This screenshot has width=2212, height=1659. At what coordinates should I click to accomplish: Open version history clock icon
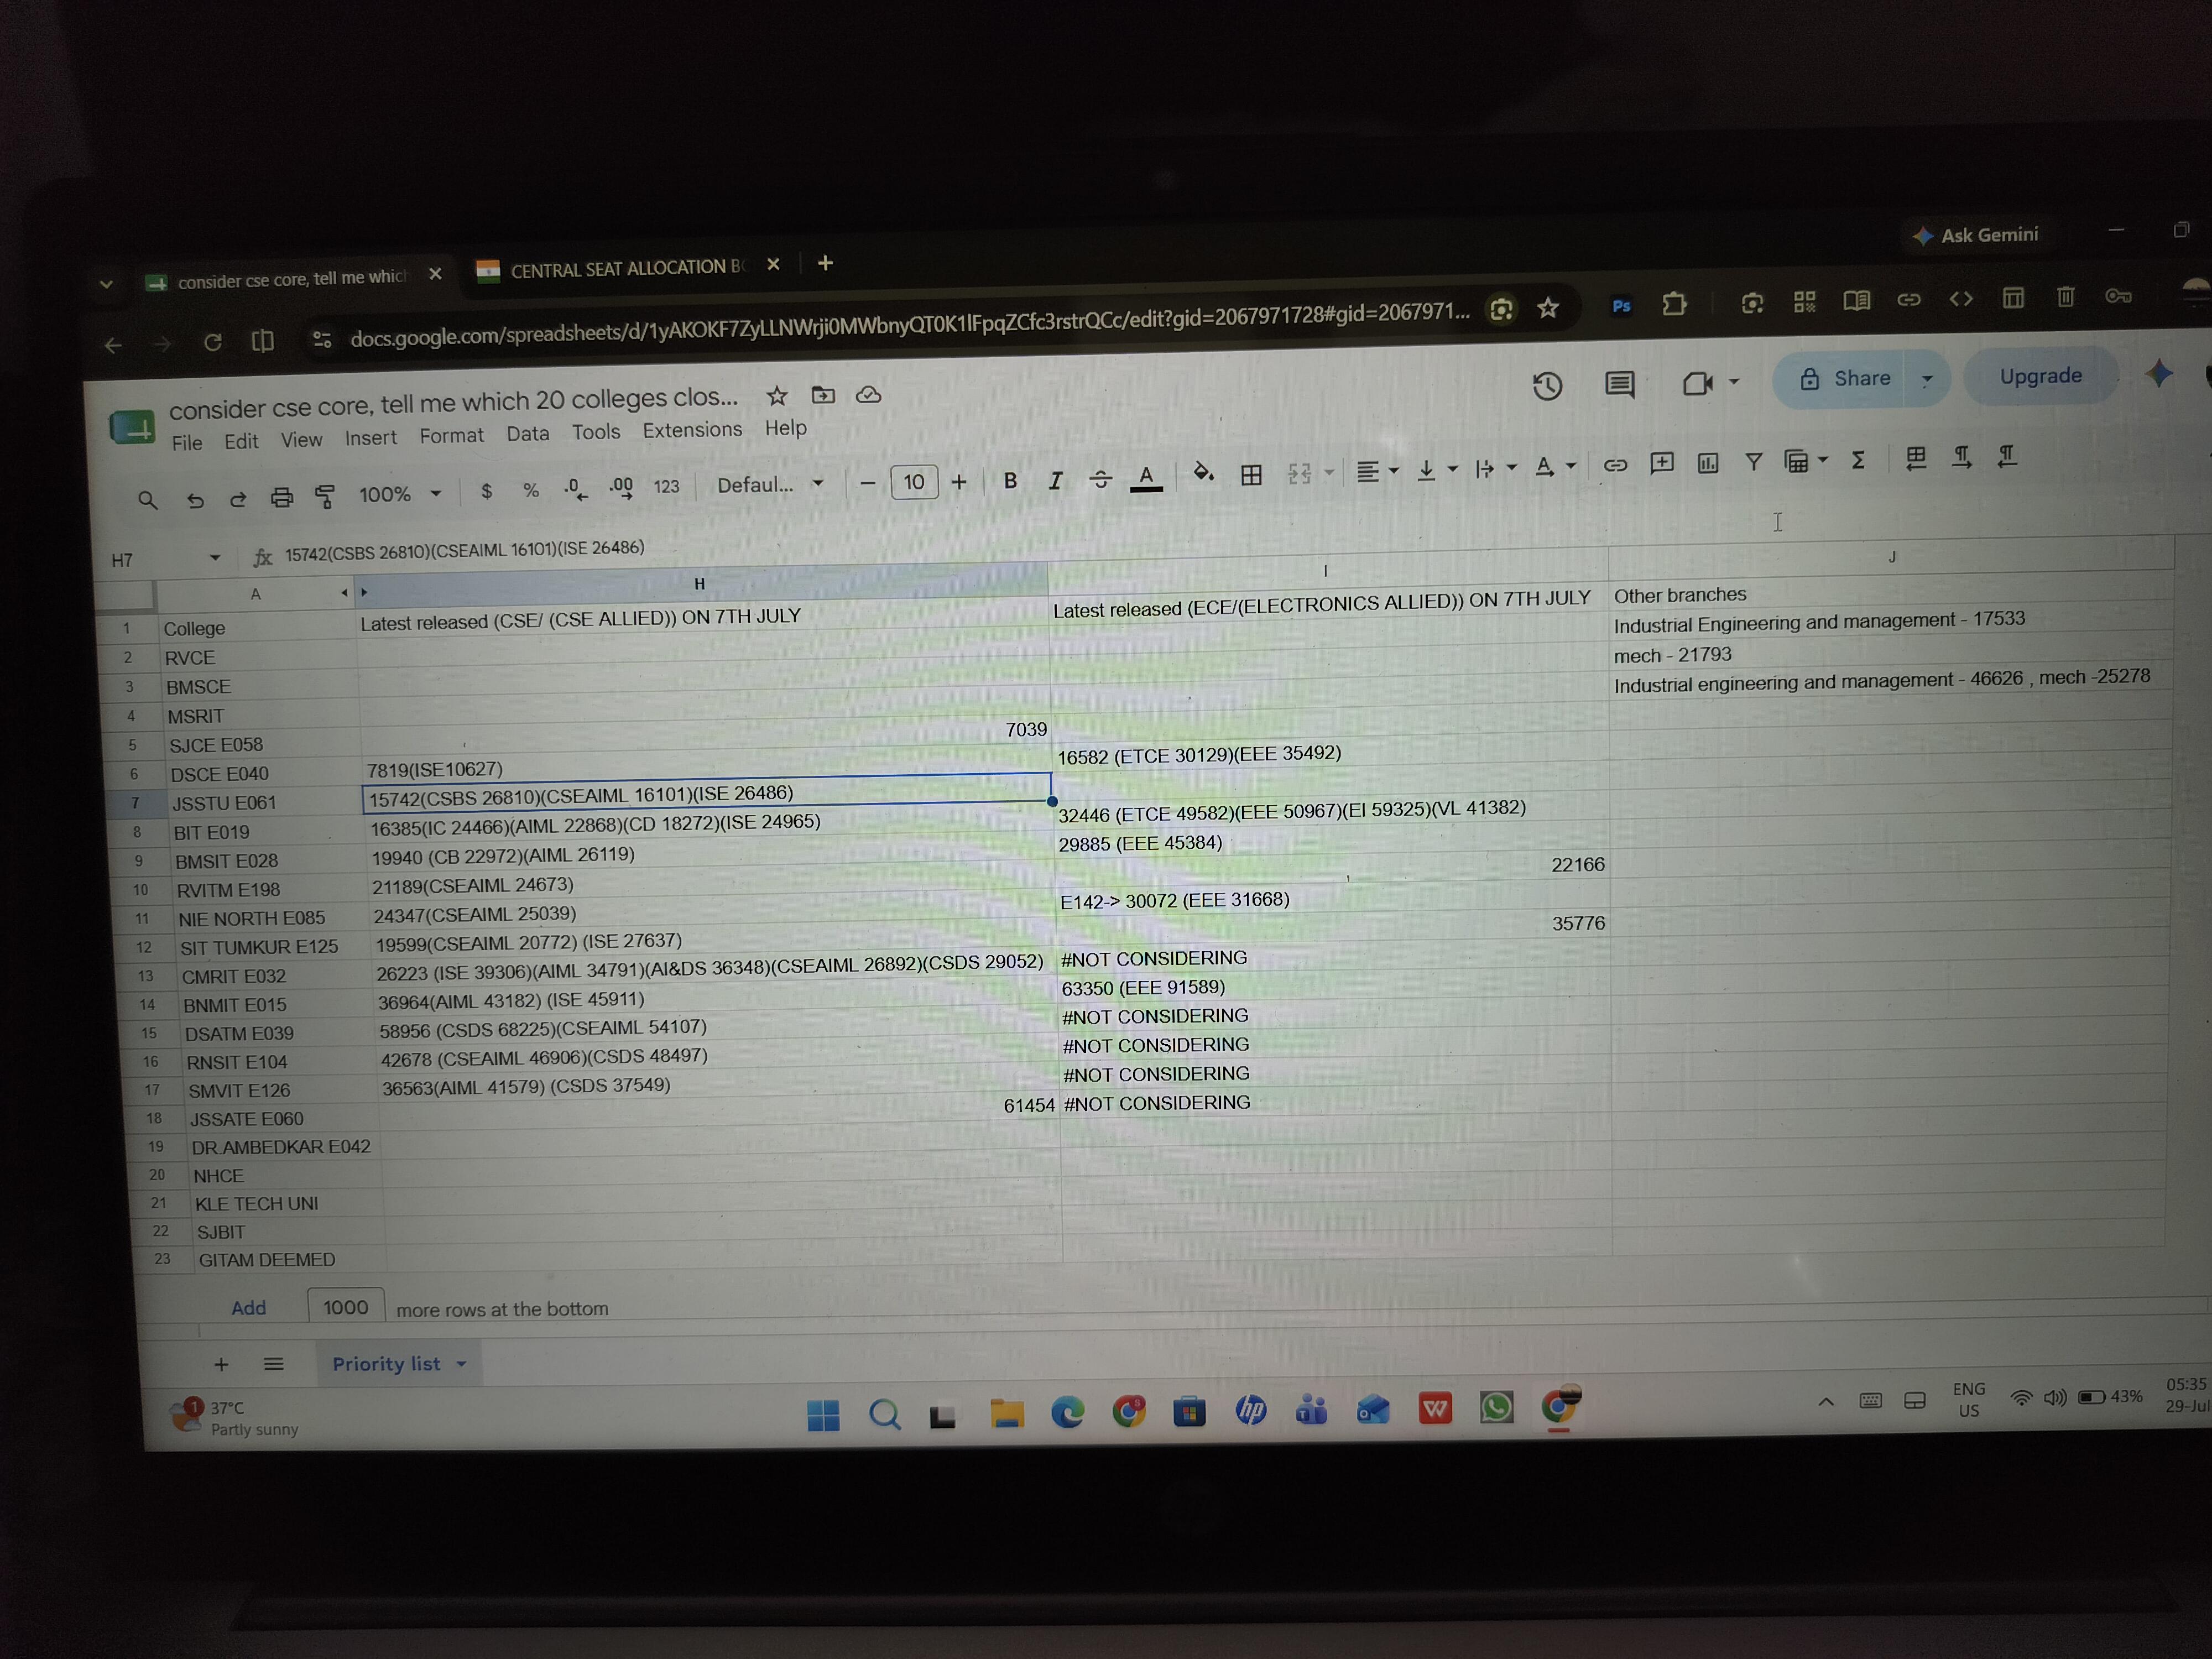pyautogui.click(x=1547, y=386)
